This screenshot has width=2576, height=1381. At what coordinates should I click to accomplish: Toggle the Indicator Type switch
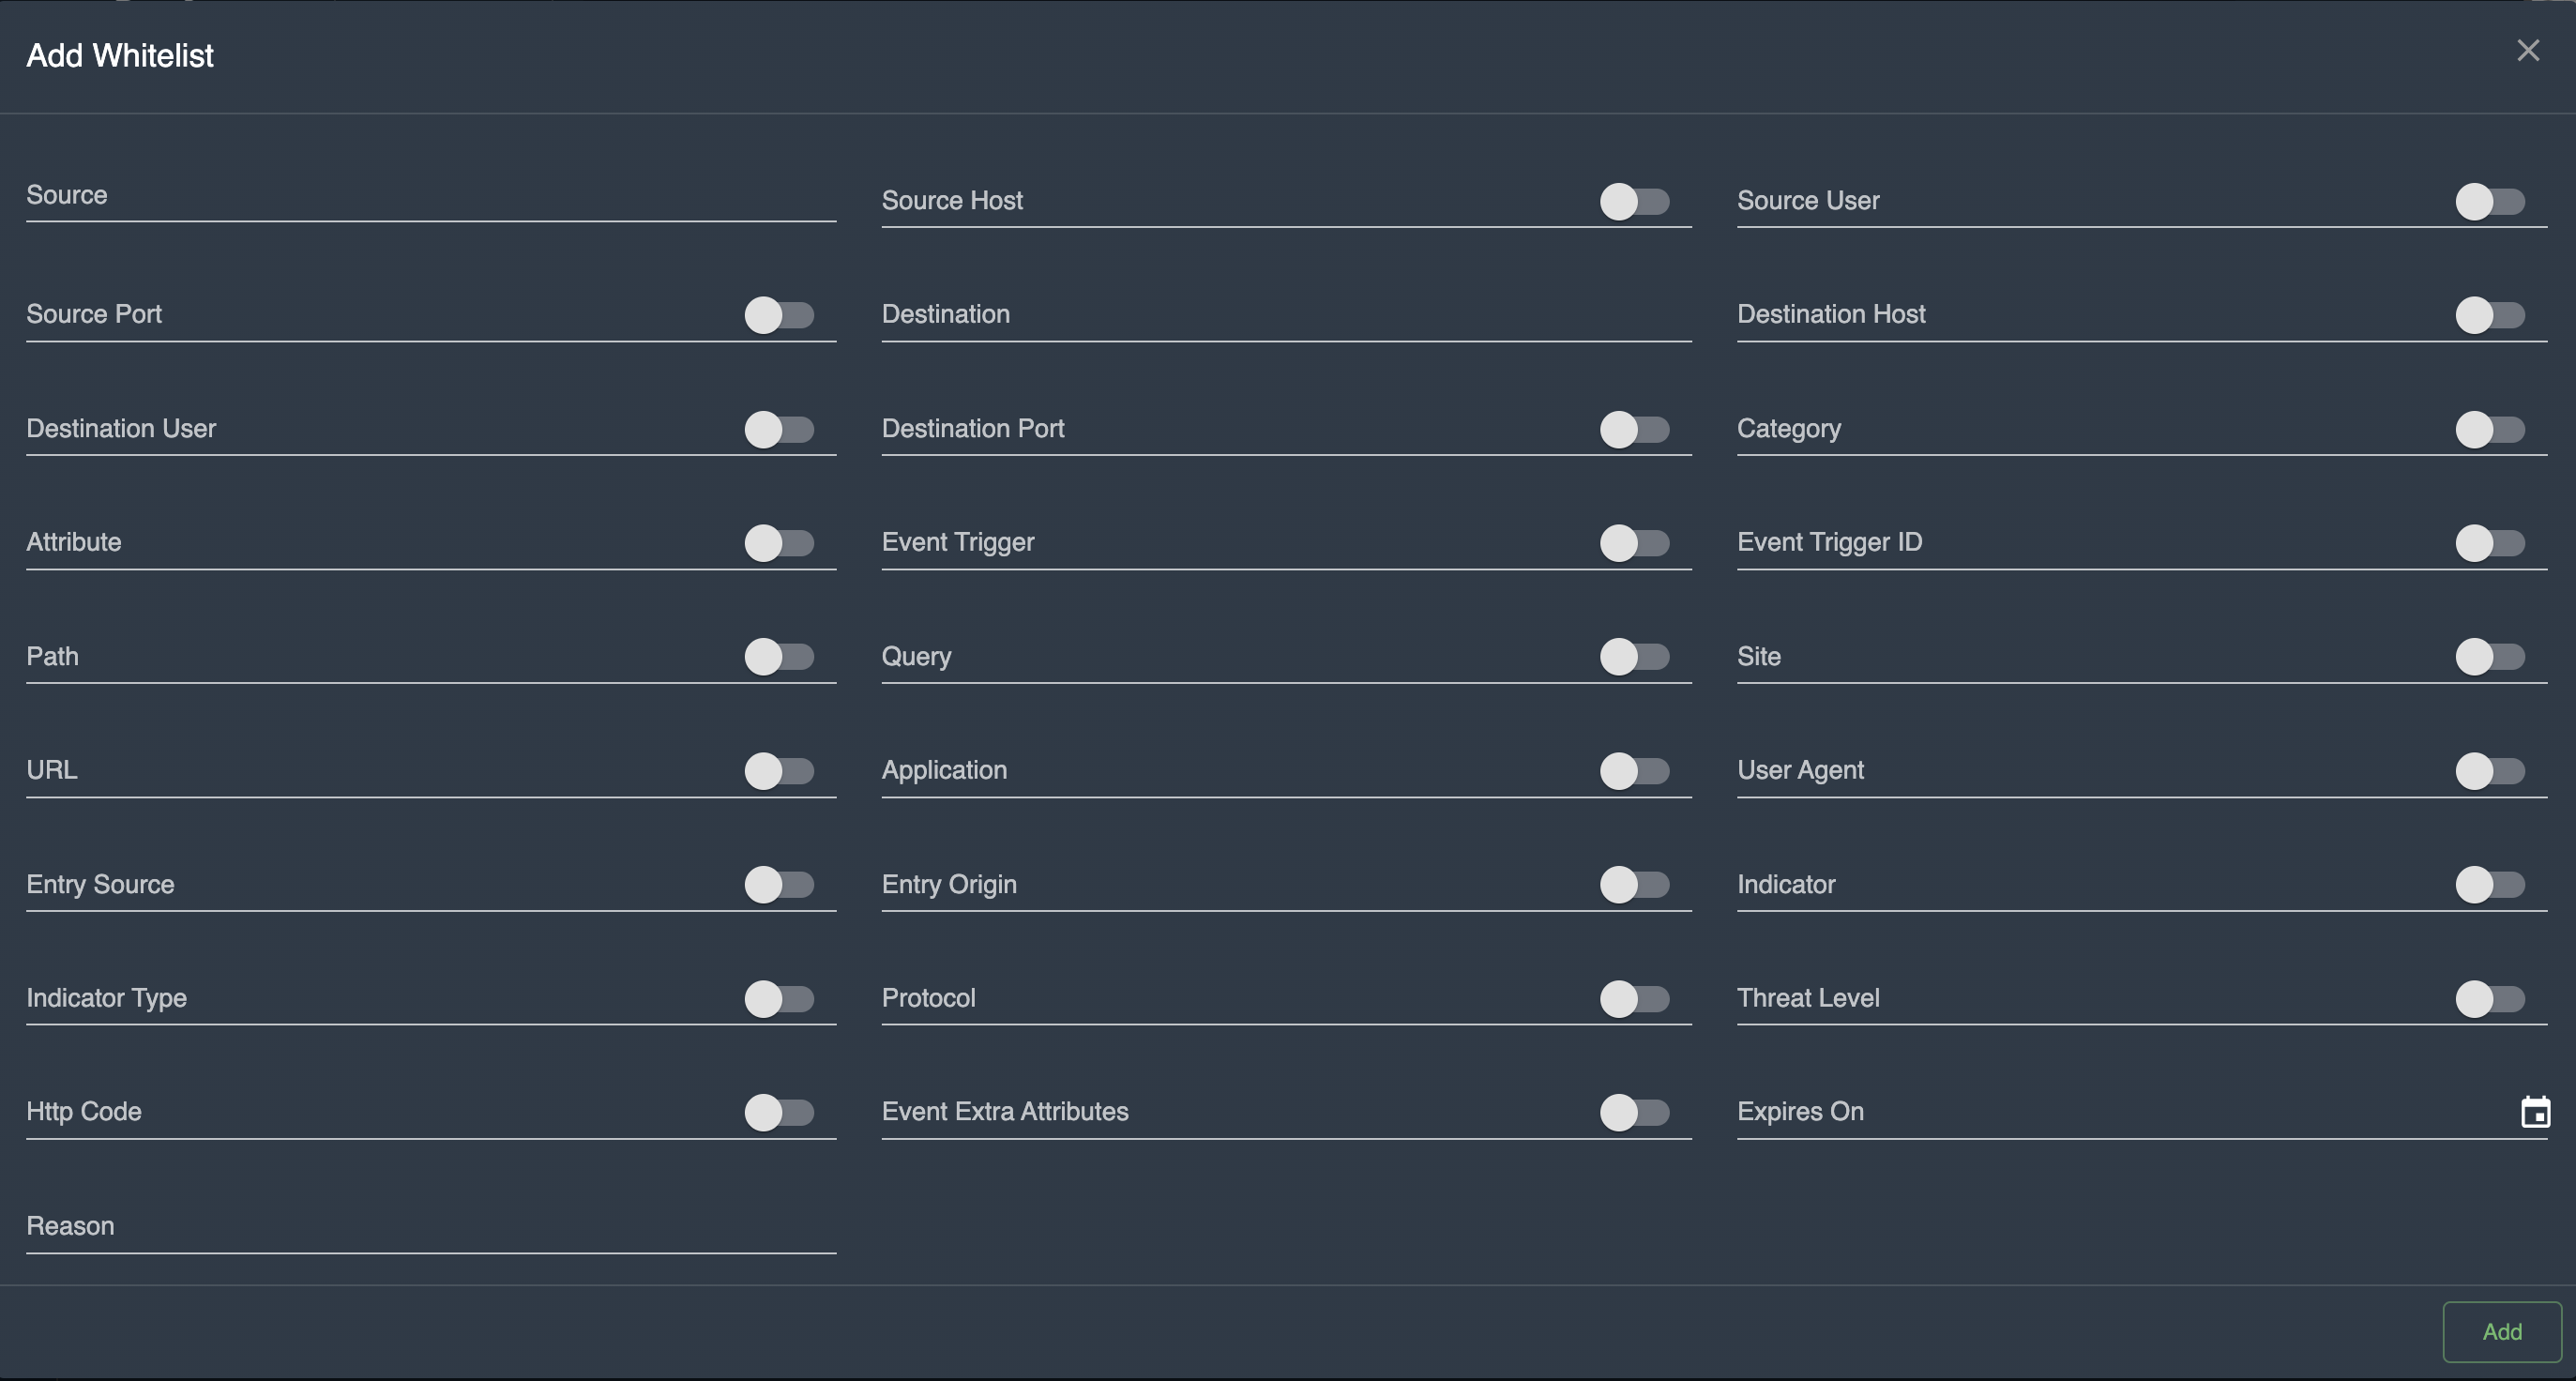click(779, 999)
